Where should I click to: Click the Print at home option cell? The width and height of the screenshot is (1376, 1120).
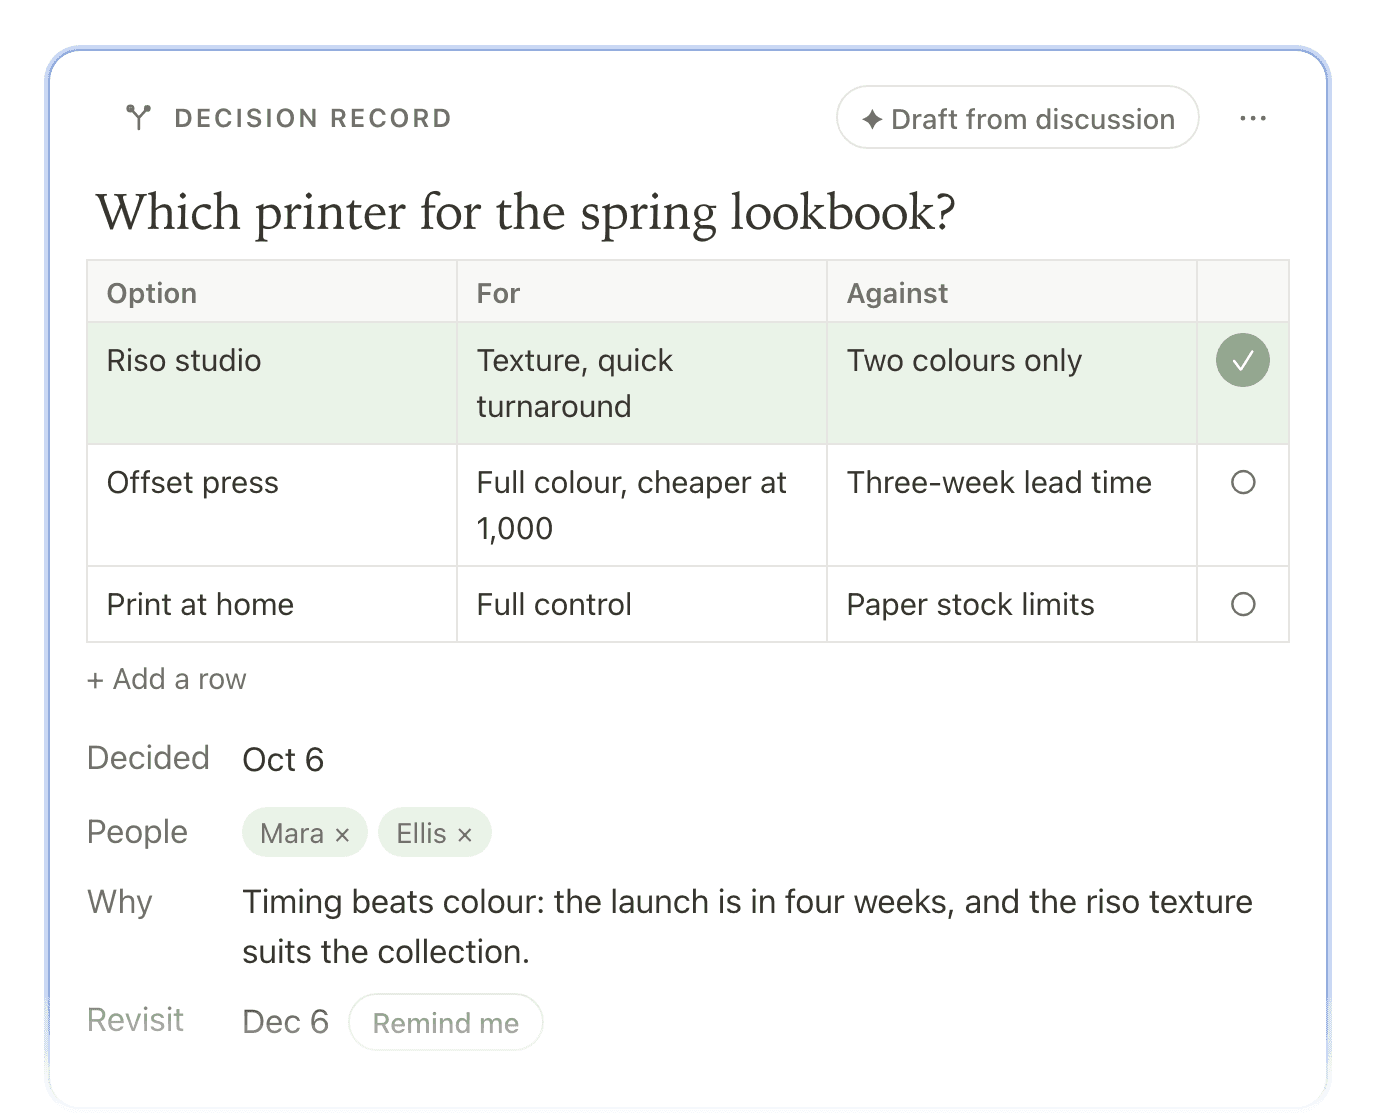pyautogui.click(x=272, y=605)
